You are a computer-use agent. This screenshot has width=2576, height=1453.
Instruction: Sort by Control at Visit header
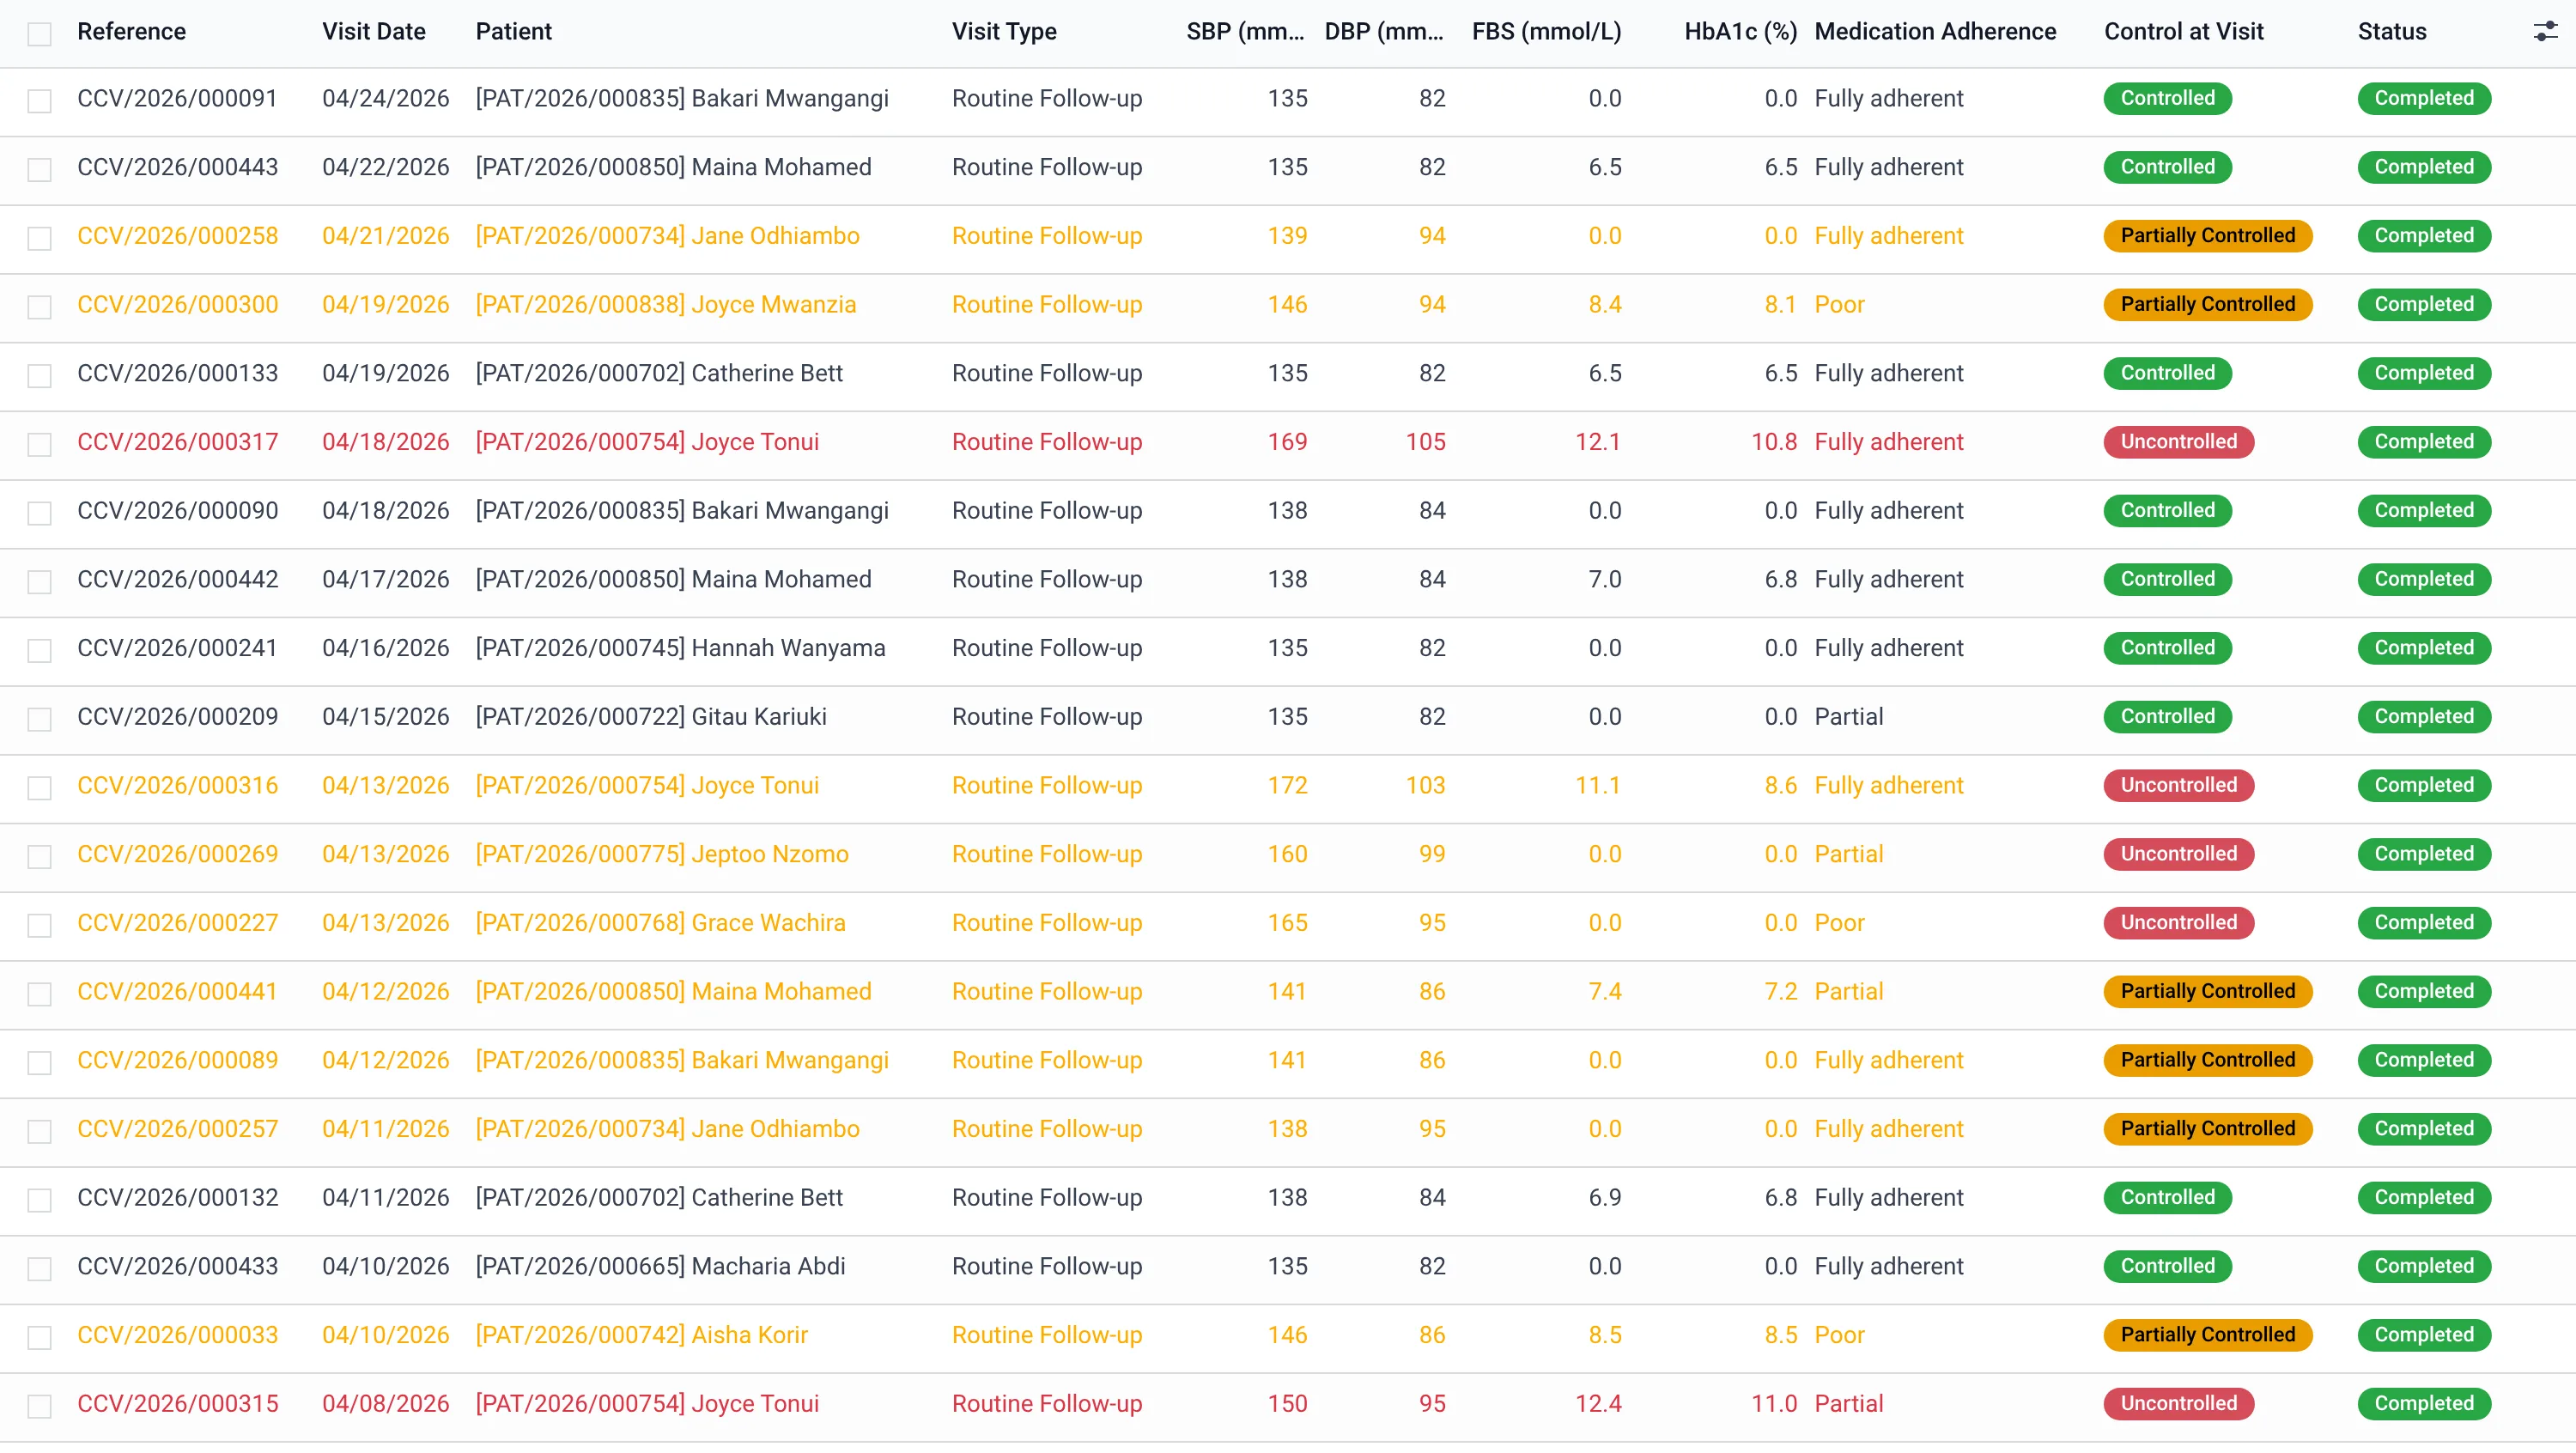coord(2184,32)
